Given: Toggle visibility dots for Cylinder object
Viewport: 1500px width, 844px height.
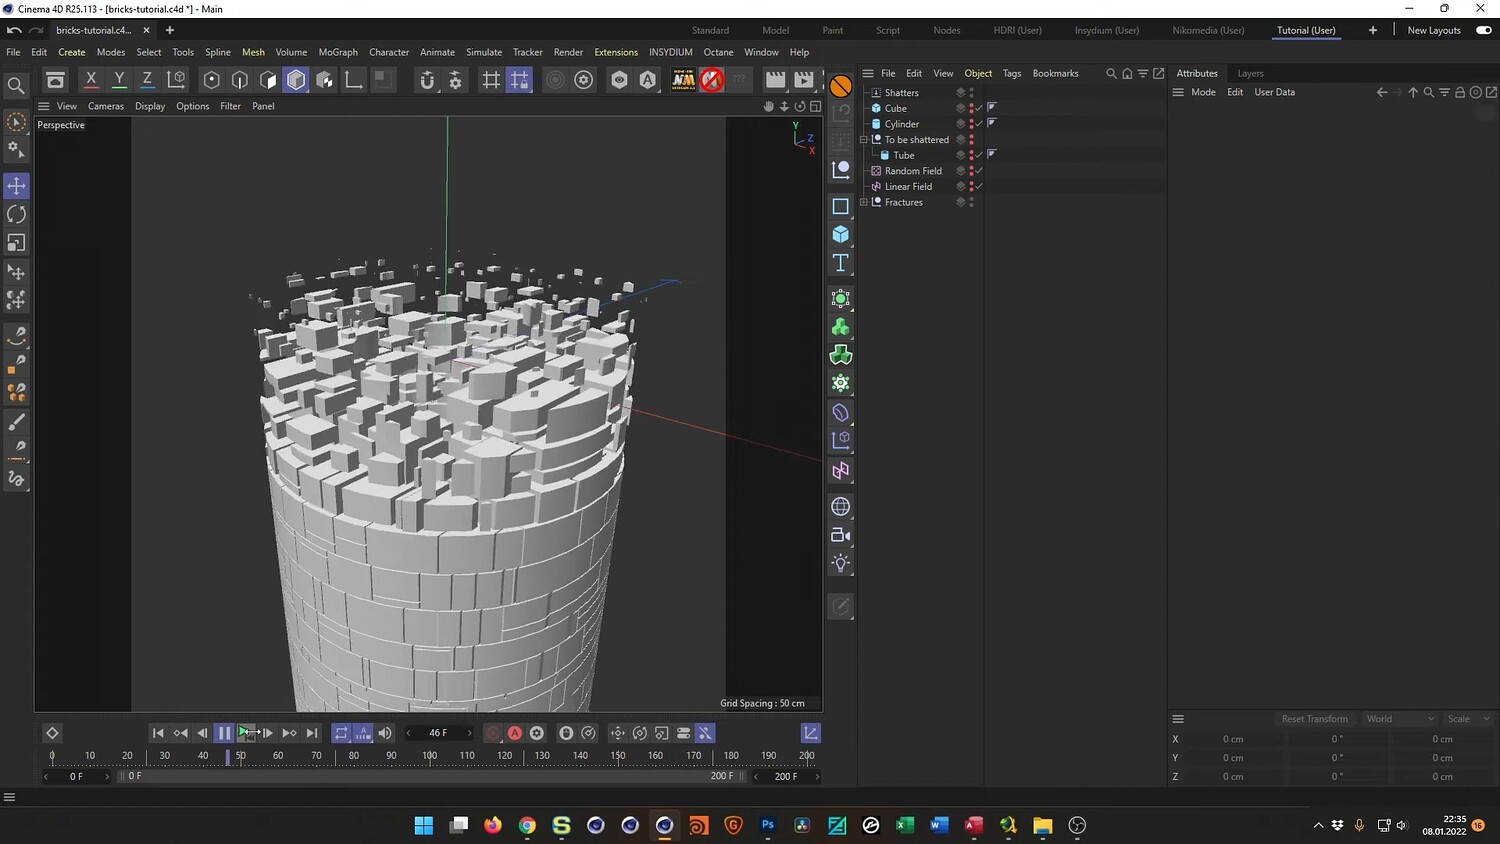Looking at the screenshot, I should (971, 124).
